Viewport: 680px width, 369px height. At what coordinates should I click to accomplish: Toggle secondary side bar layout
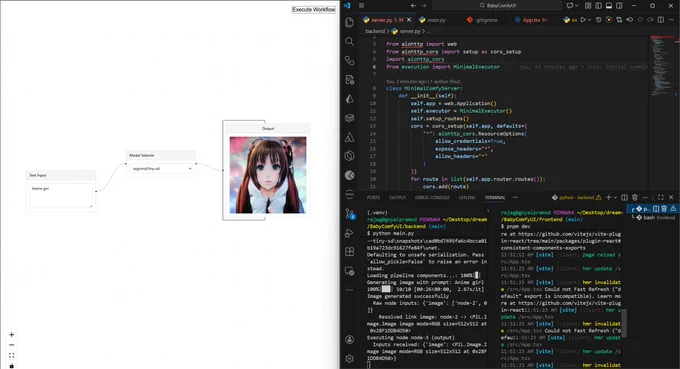(619, 6)
